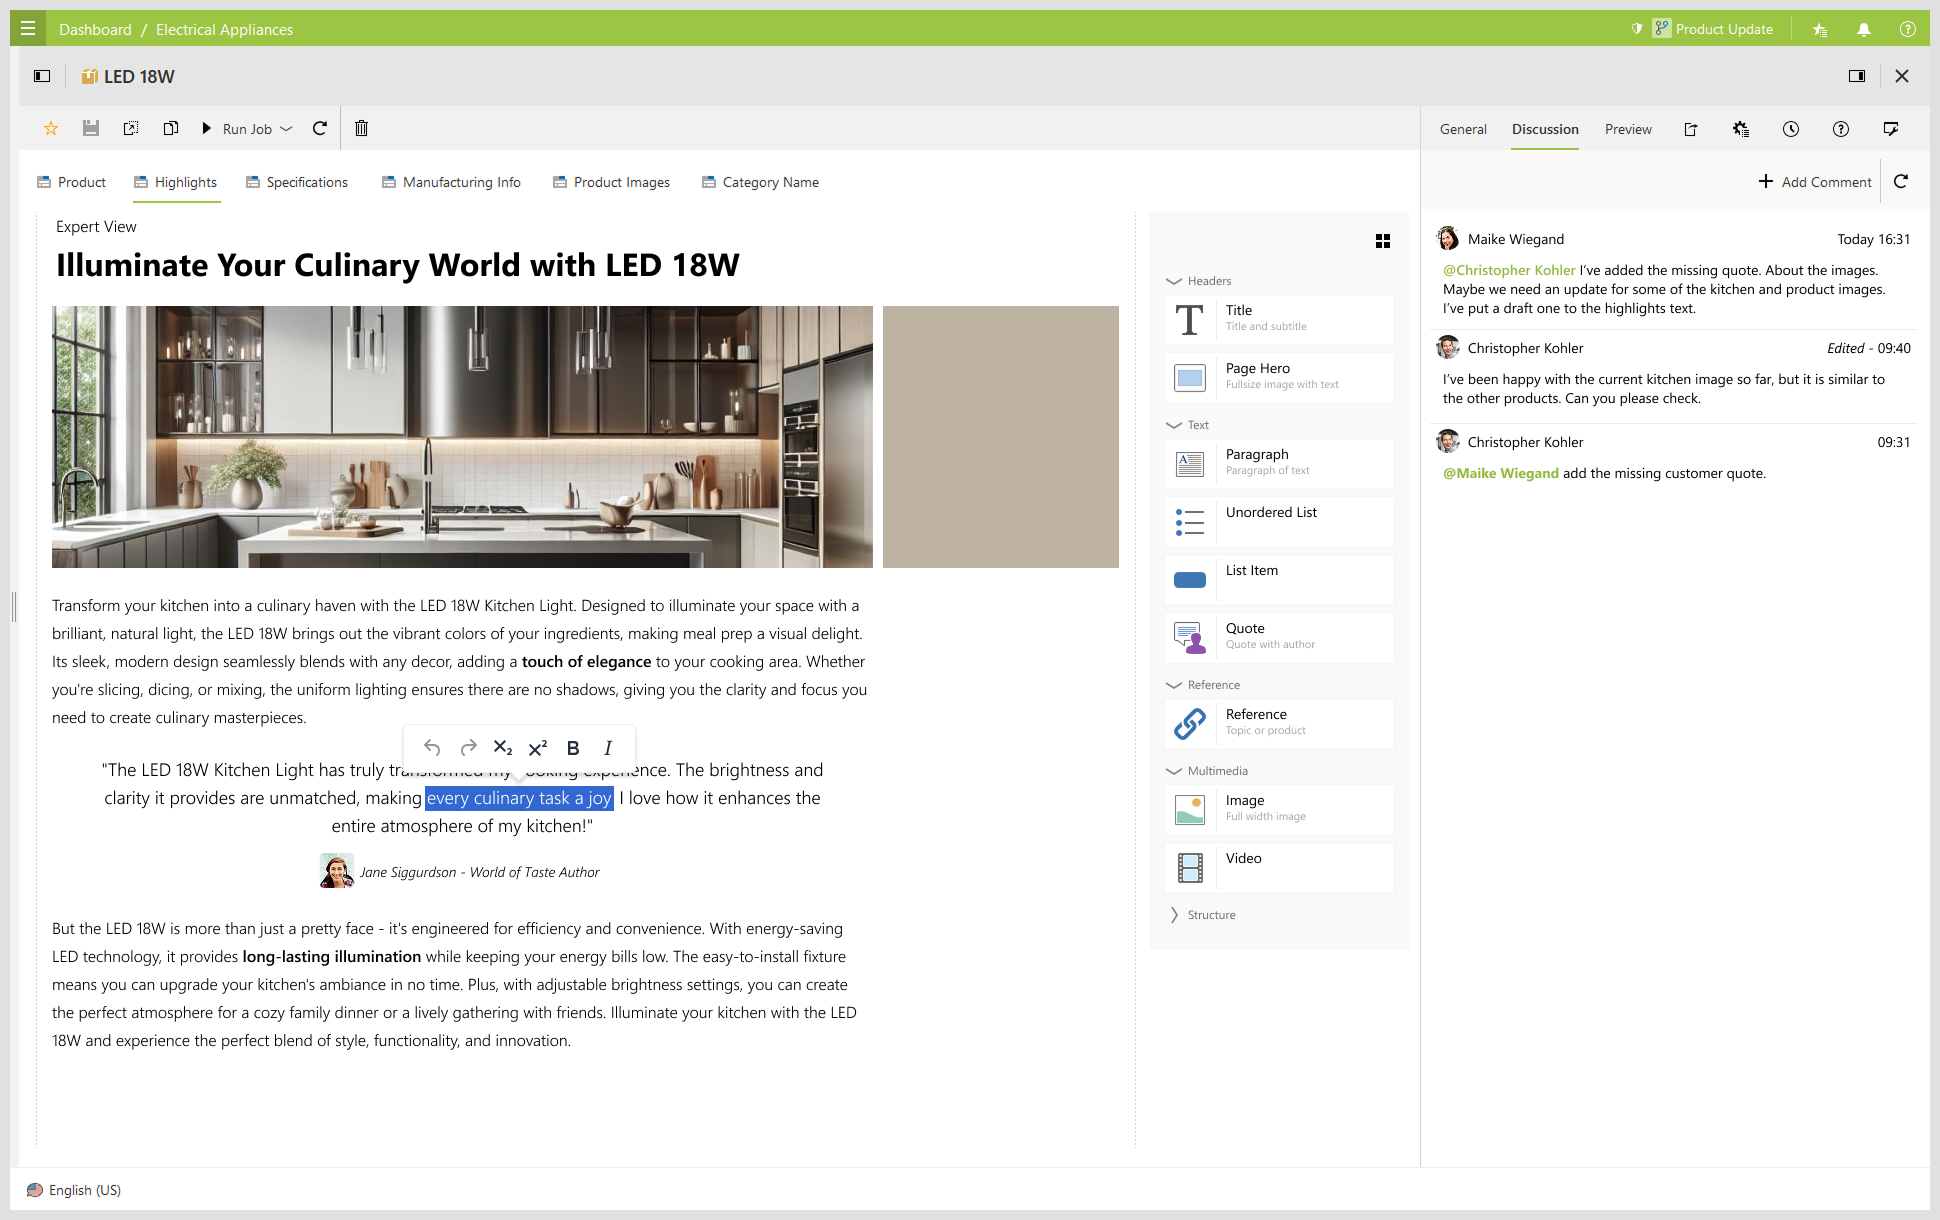Viewport: 1940px width, 1220px height.
Task: Click the notifications bell icon
Action: (1864, 29)
